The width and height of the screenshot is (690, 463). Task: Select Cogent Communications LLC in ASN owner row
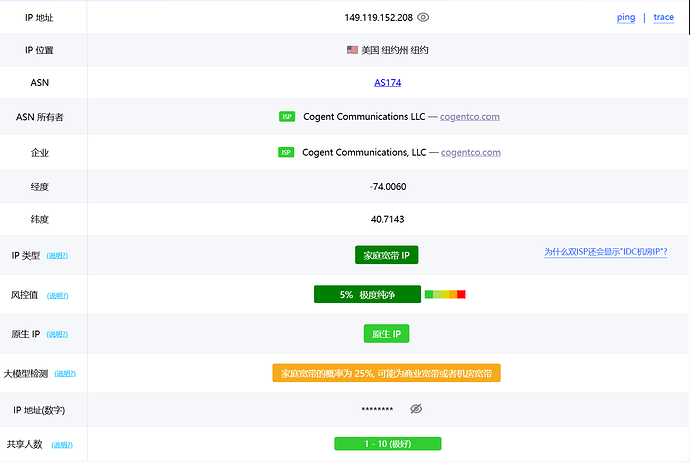click(364, 117)
